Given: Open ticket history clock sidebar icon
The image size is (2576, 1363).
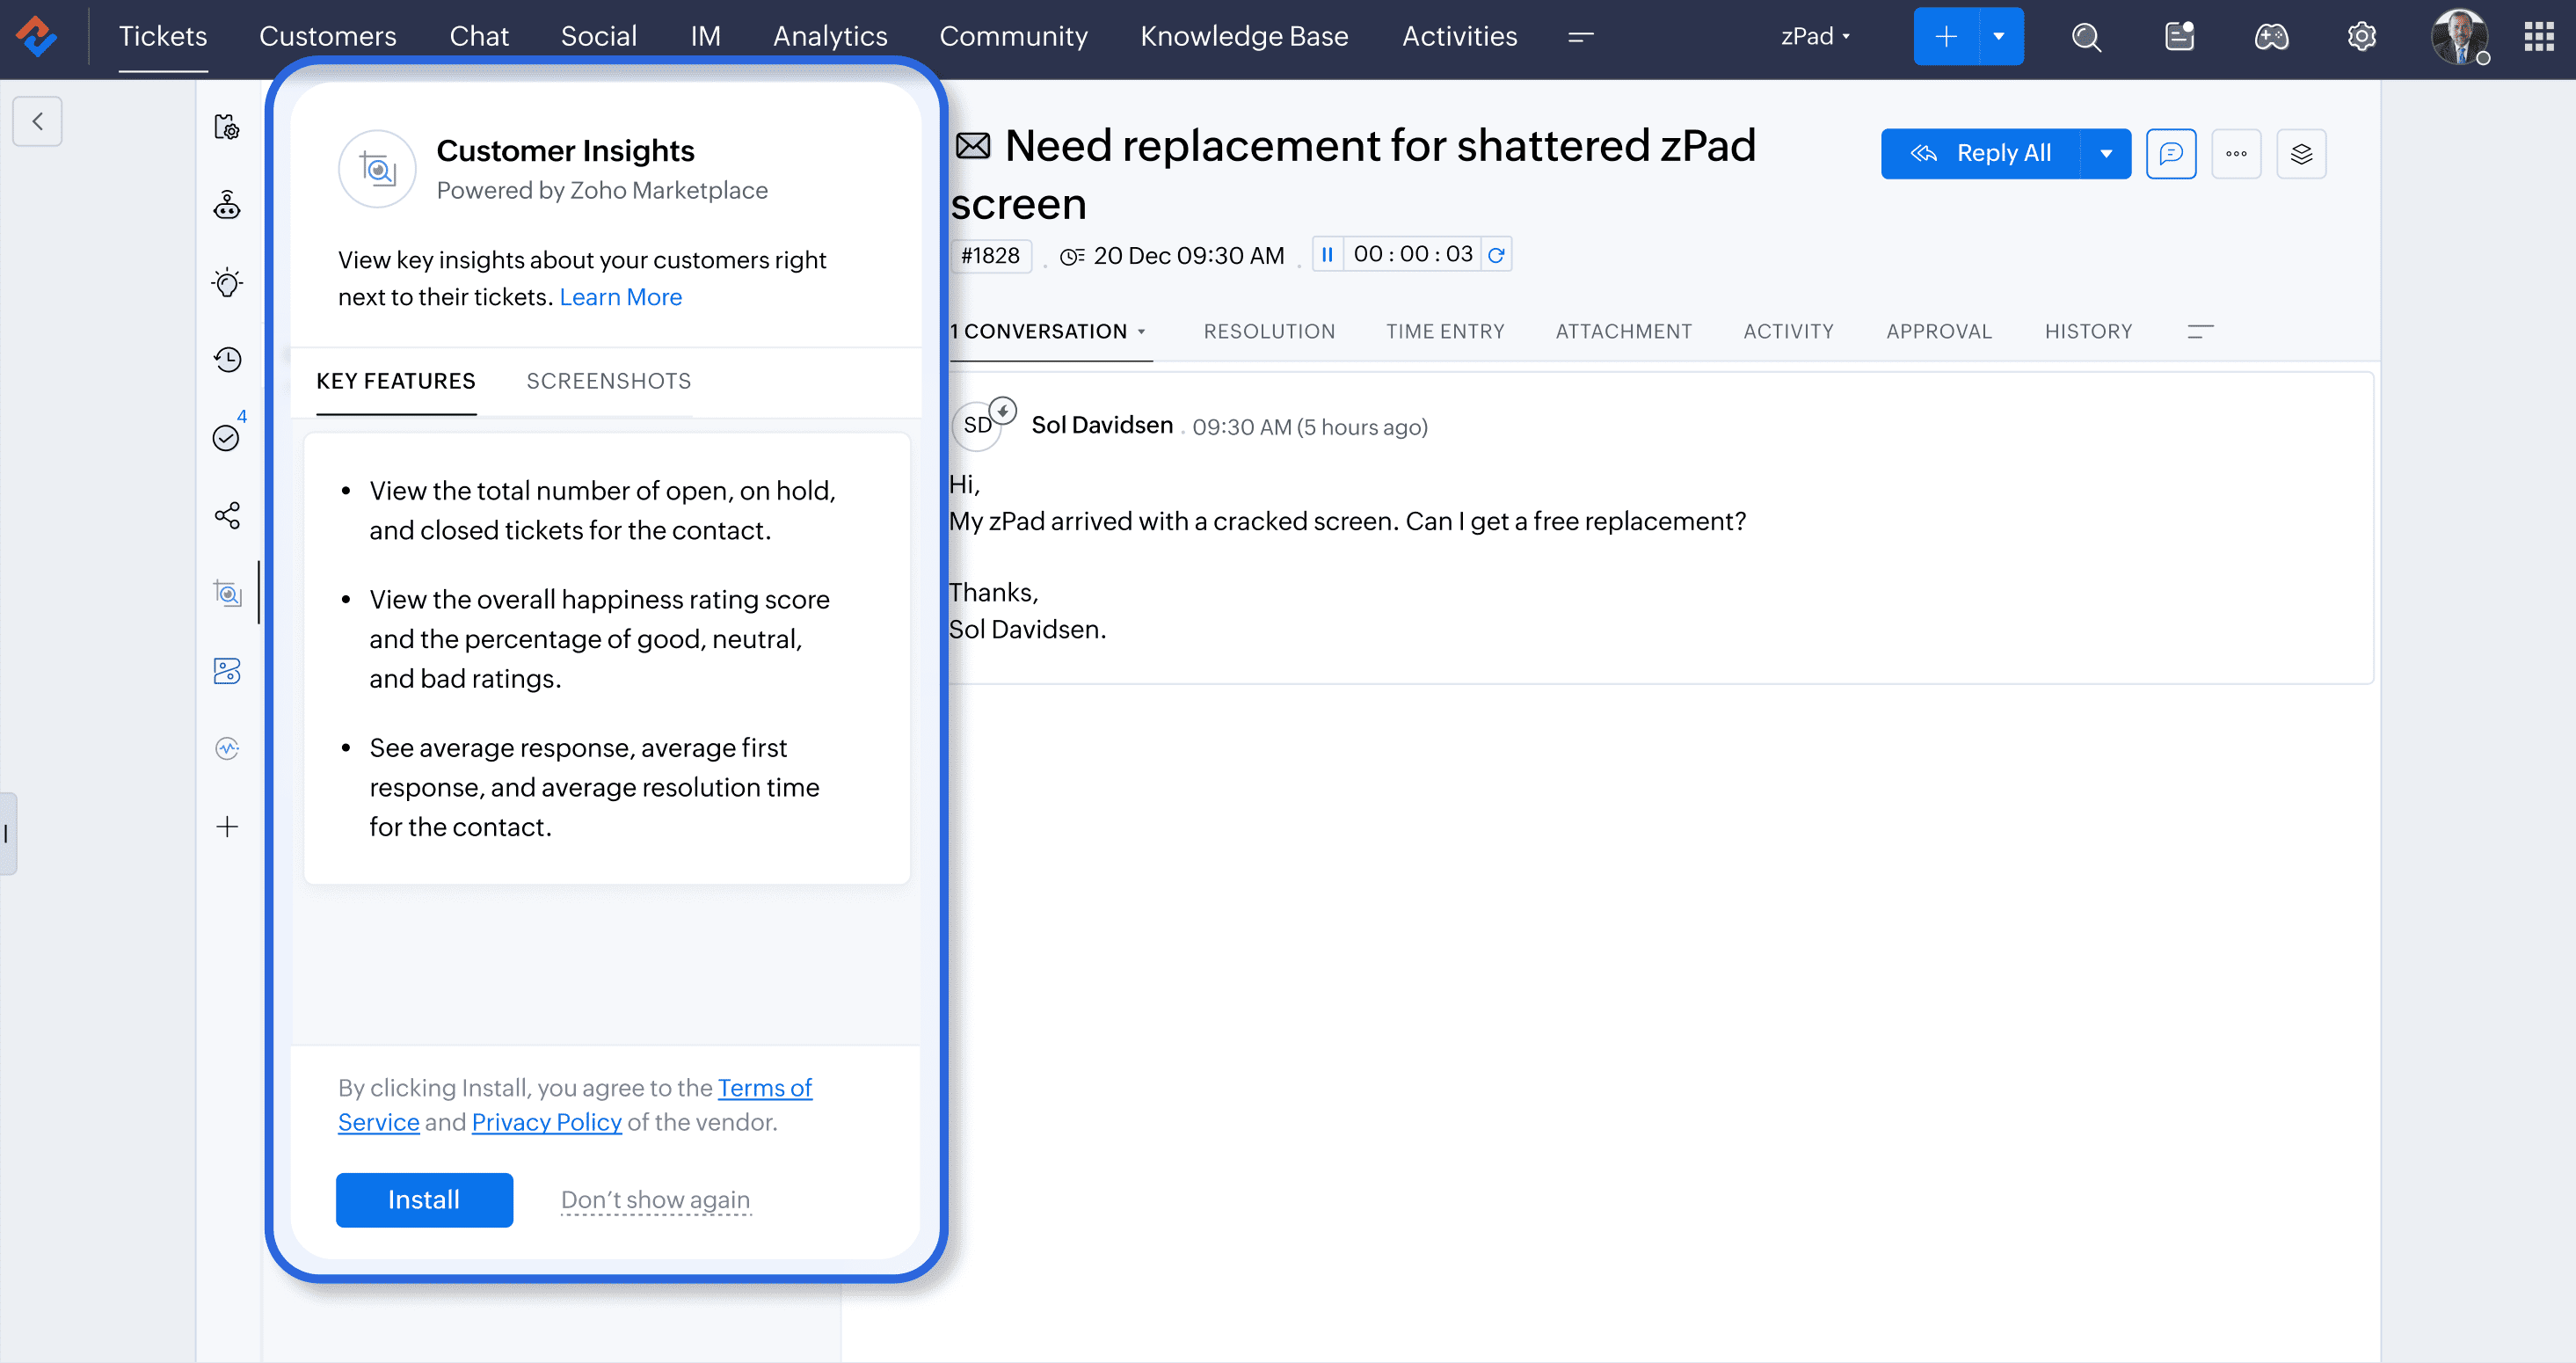Looking at the screenshot, I should pos(227,360).
